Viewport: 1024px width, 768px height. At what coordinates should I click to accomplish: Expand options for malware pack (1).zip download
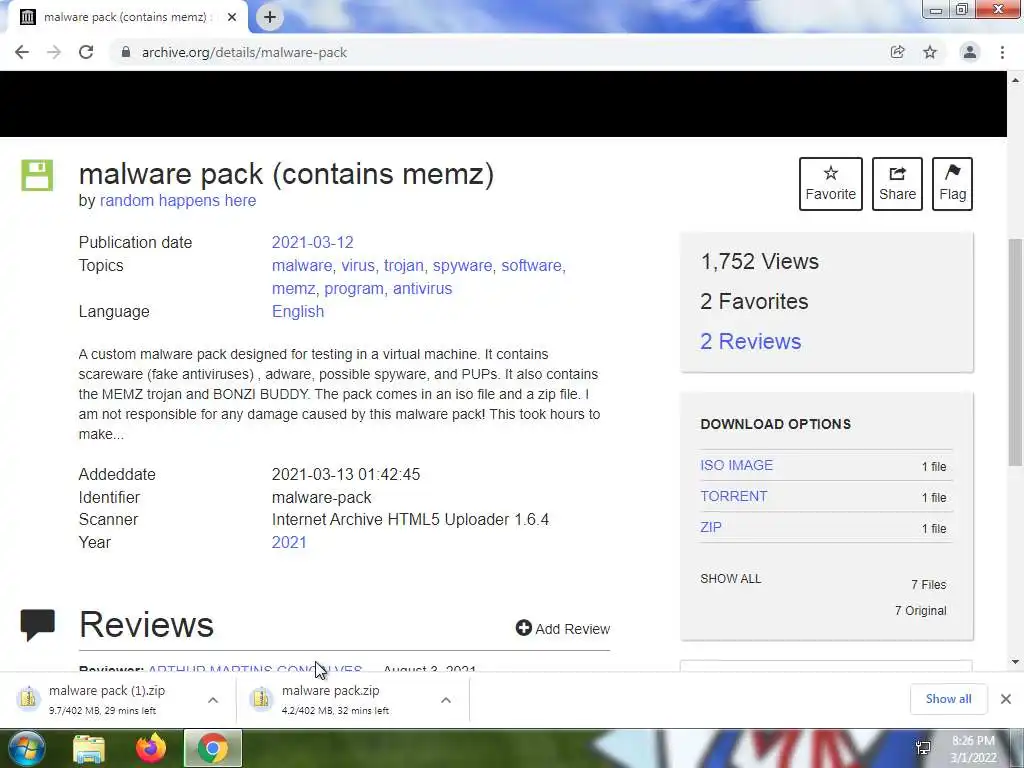point(213,700)
